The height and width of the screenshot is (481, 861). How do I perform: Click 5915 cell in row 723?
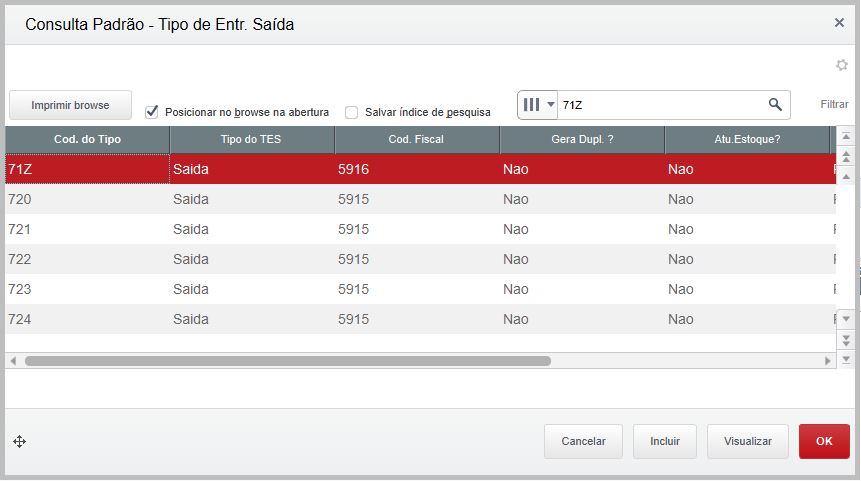pos(417,289)
